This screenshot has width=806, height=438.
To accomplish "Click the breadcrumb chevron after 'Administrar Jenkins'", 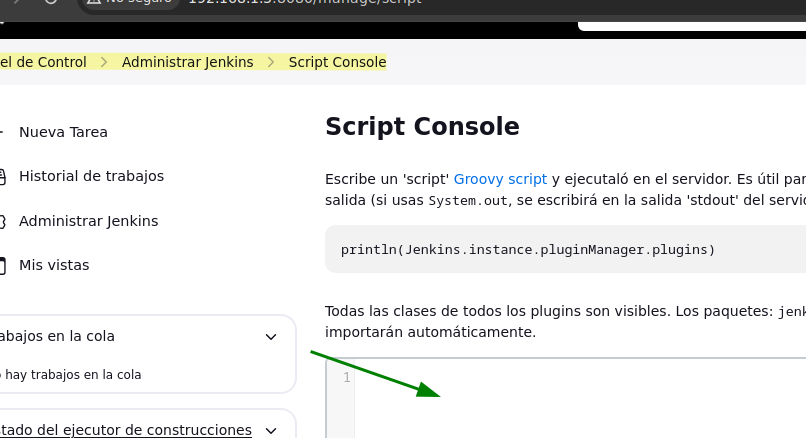I will click(x=271, y=62).
